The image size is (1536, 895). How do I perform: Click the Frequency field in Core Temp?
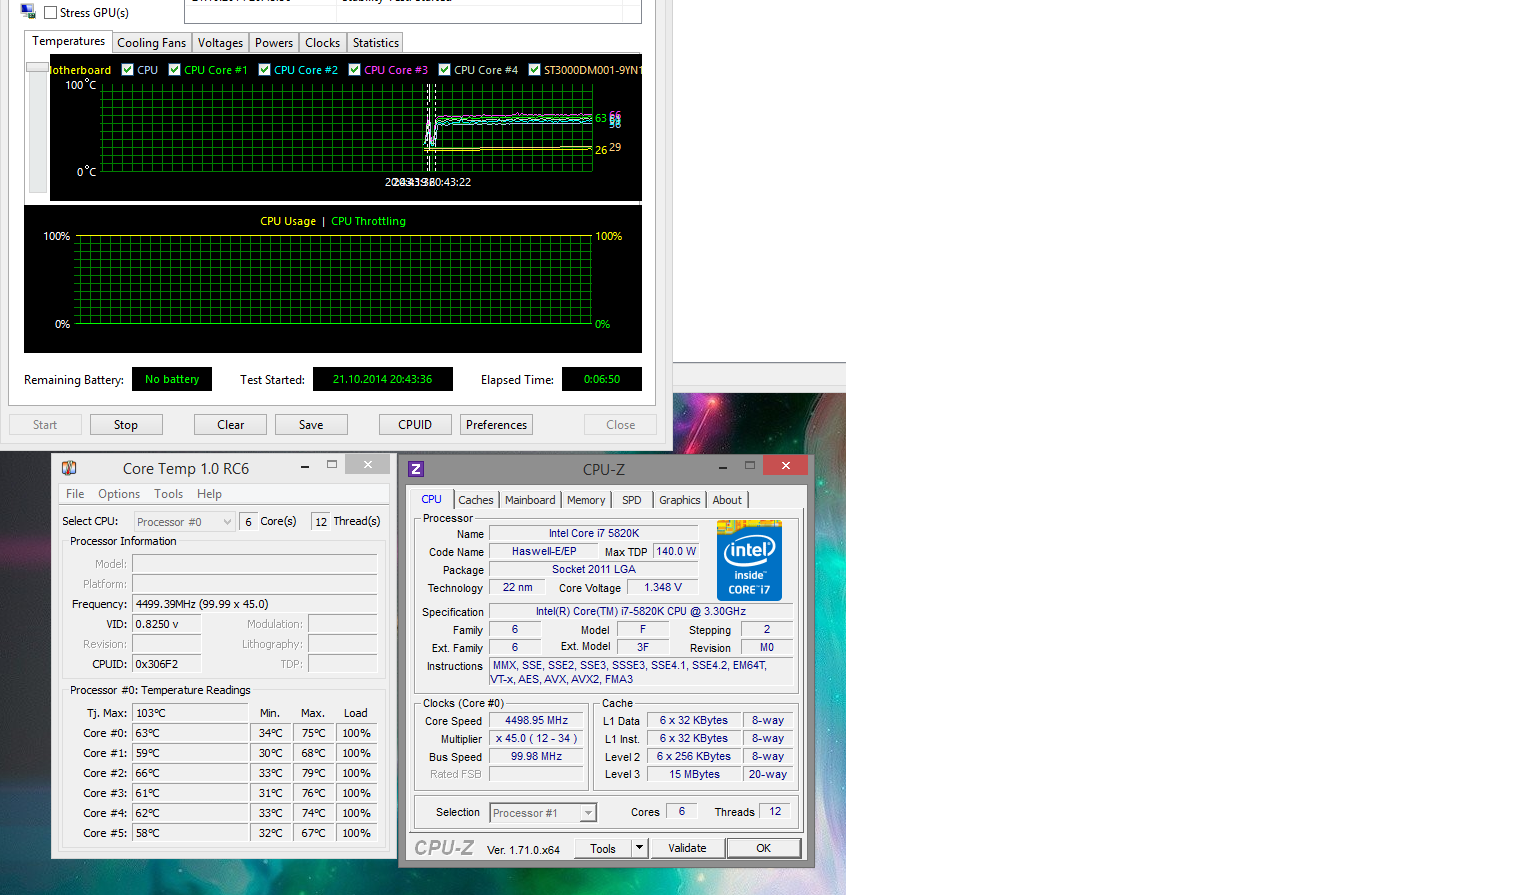(255, 604)
